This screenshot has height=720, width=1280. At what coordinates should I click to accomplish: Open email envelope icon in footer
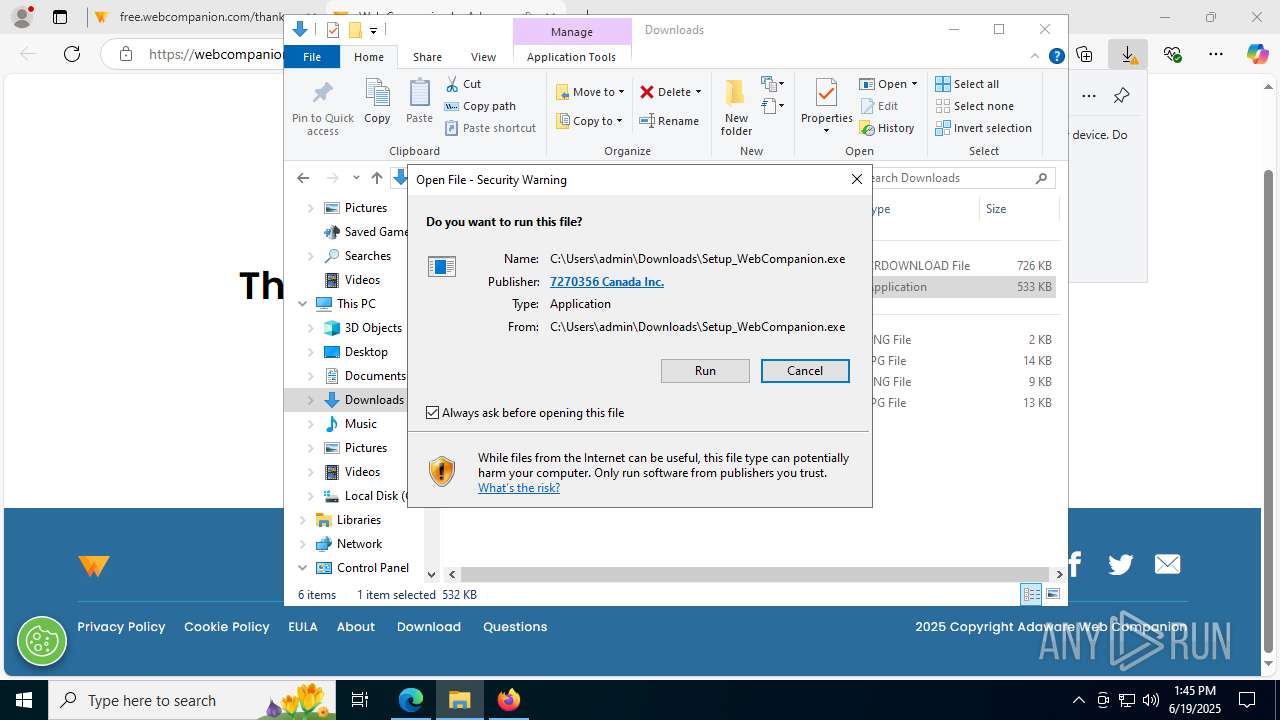[1167, 565]
